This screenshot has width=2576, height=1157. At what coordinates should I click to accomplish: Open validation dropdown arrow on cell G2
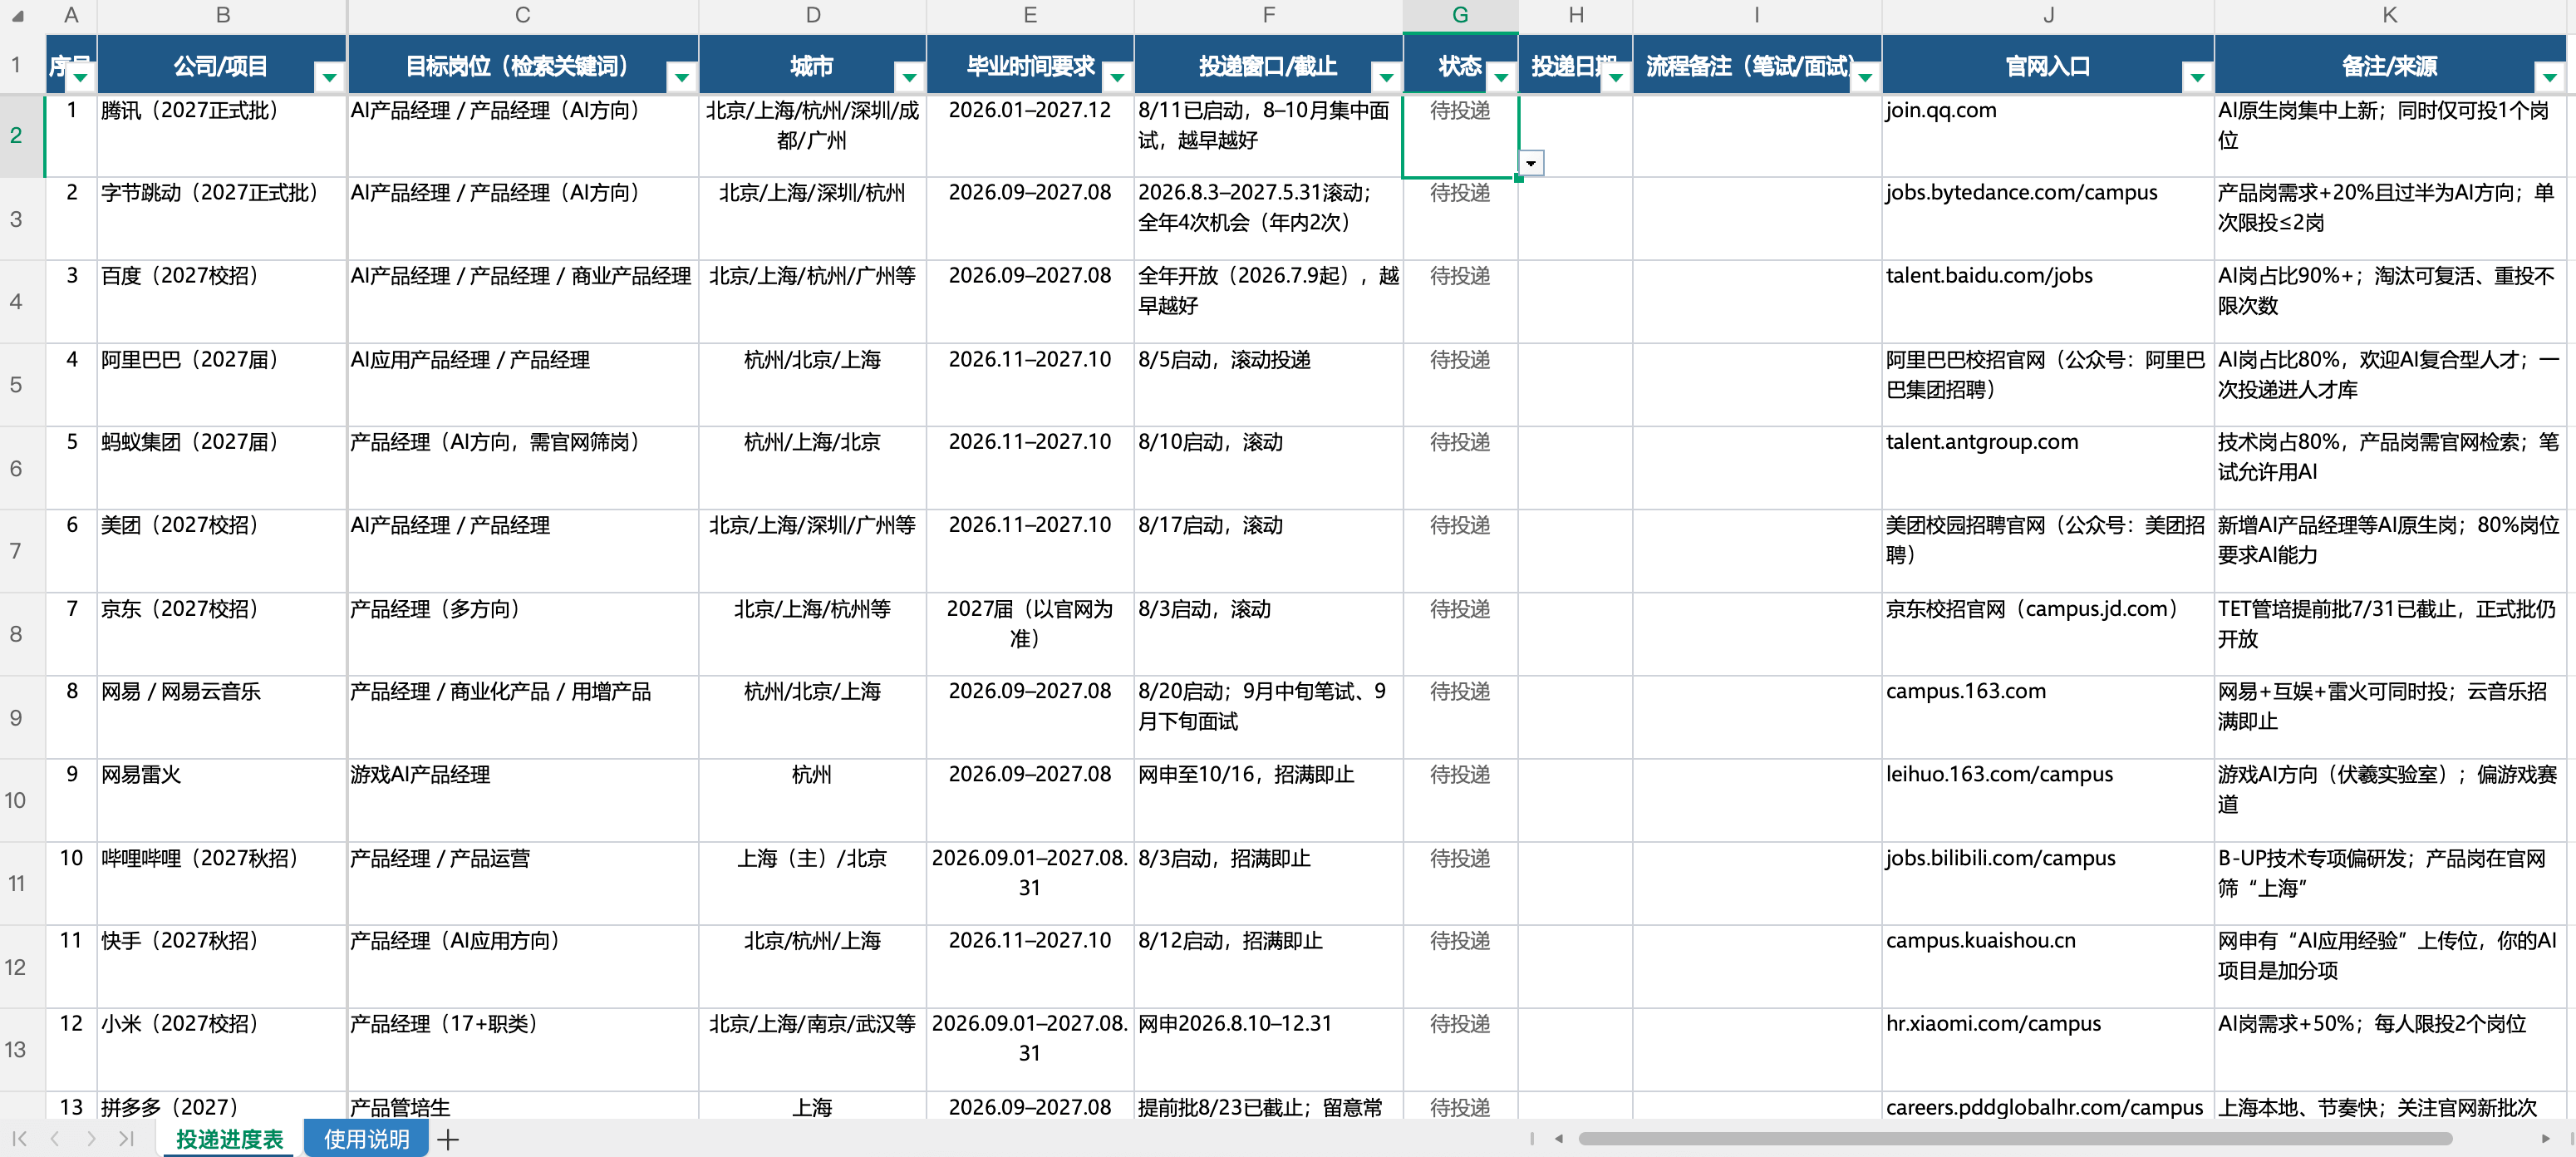pyautogui.click(x=1531, y=163)
